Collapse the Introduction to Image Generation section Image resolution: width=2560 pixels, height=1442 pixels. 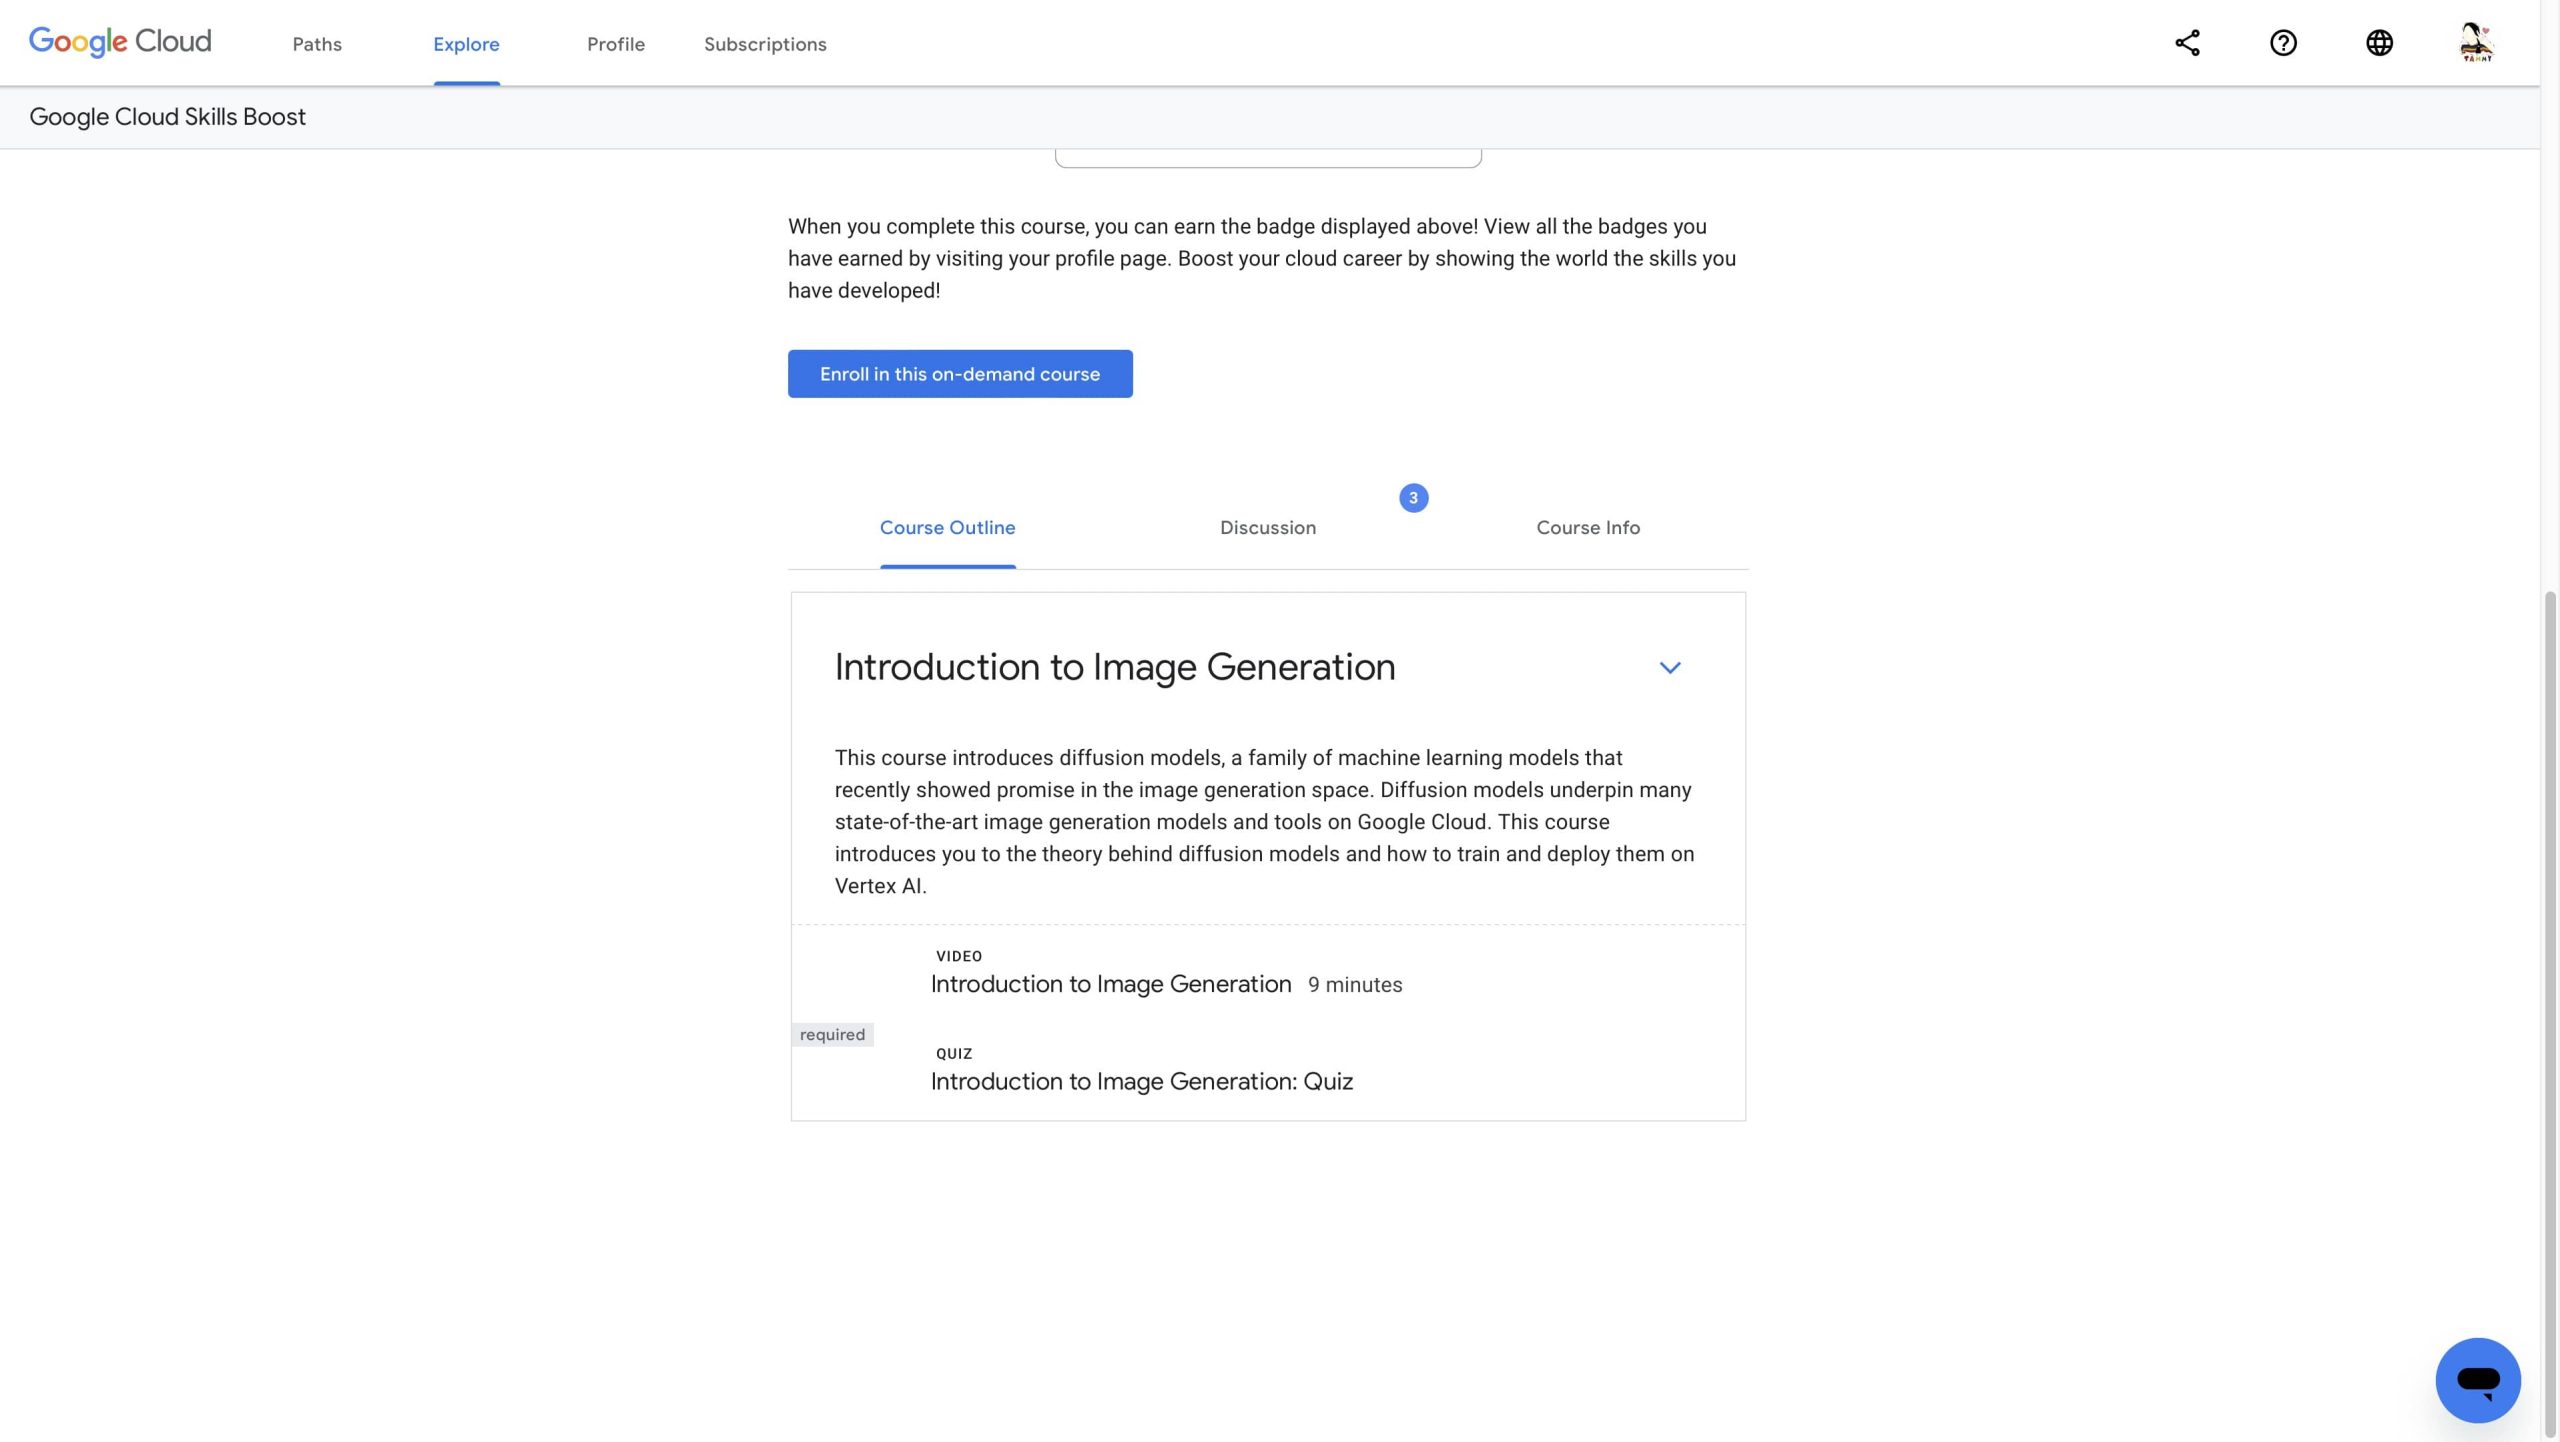coord(1669,667)
